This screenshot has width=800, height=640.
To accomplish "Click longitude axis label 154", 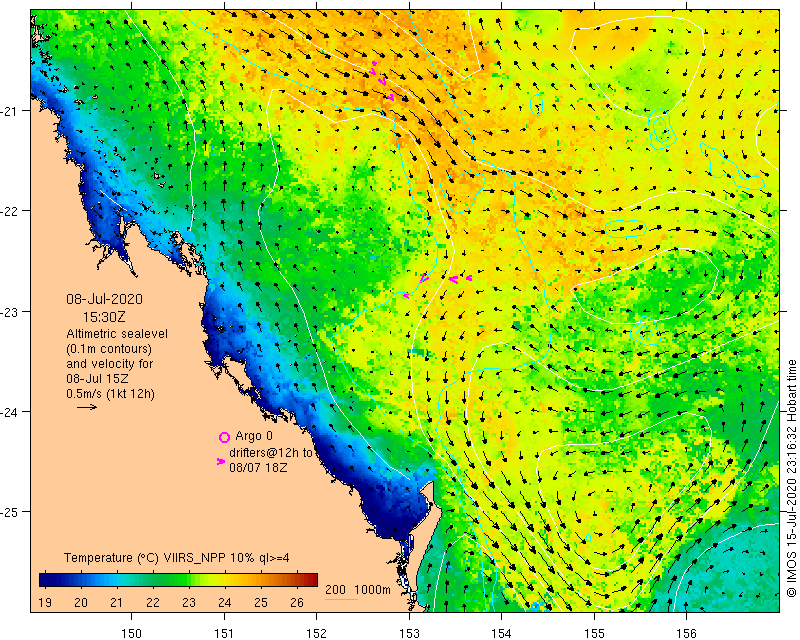I will [502, 633].
